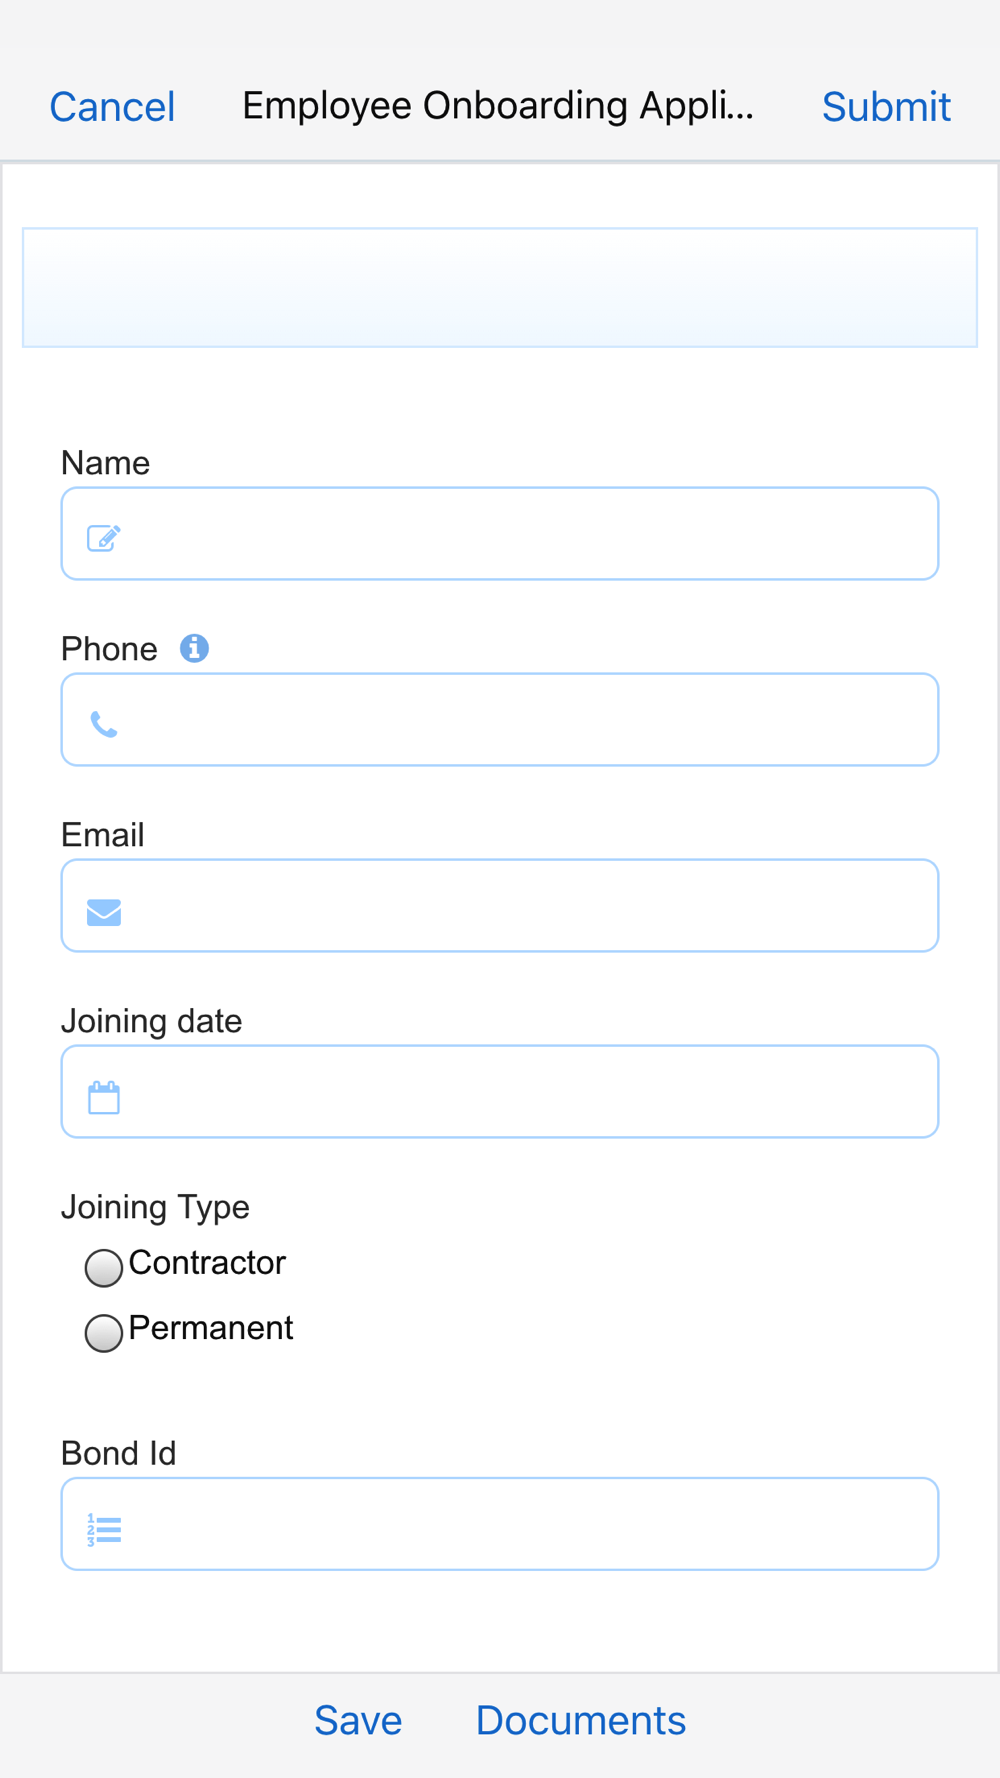1000x1778 pixels.
Task: Click the Phone info icon
Action: (x=194, y=648)
